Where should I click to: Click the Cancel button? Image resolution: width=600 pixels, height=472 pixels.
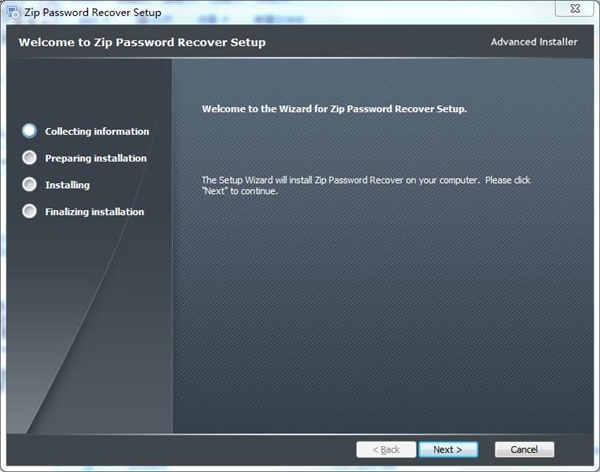tap(524, 449)
